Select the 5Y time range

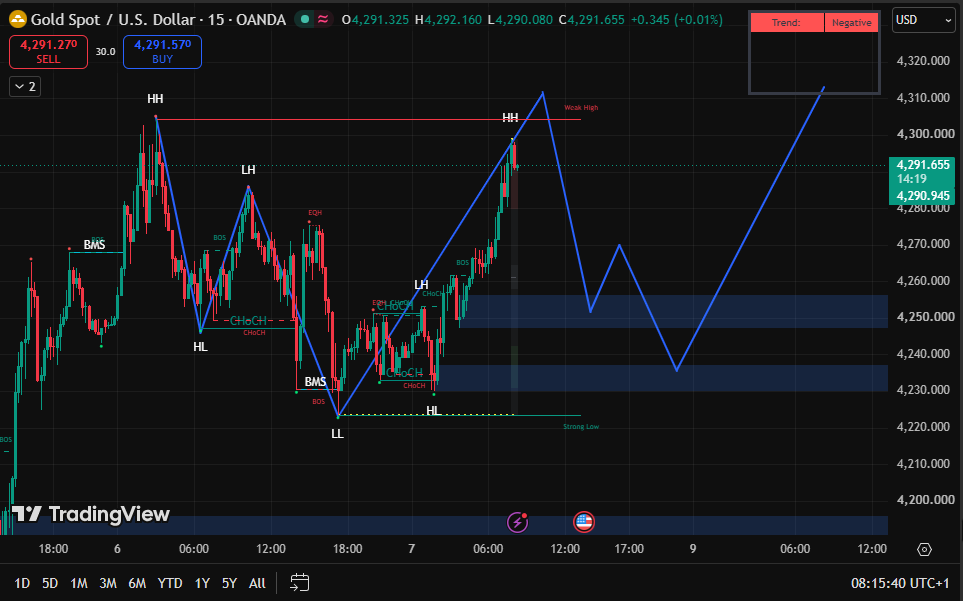tap(229, 583)
